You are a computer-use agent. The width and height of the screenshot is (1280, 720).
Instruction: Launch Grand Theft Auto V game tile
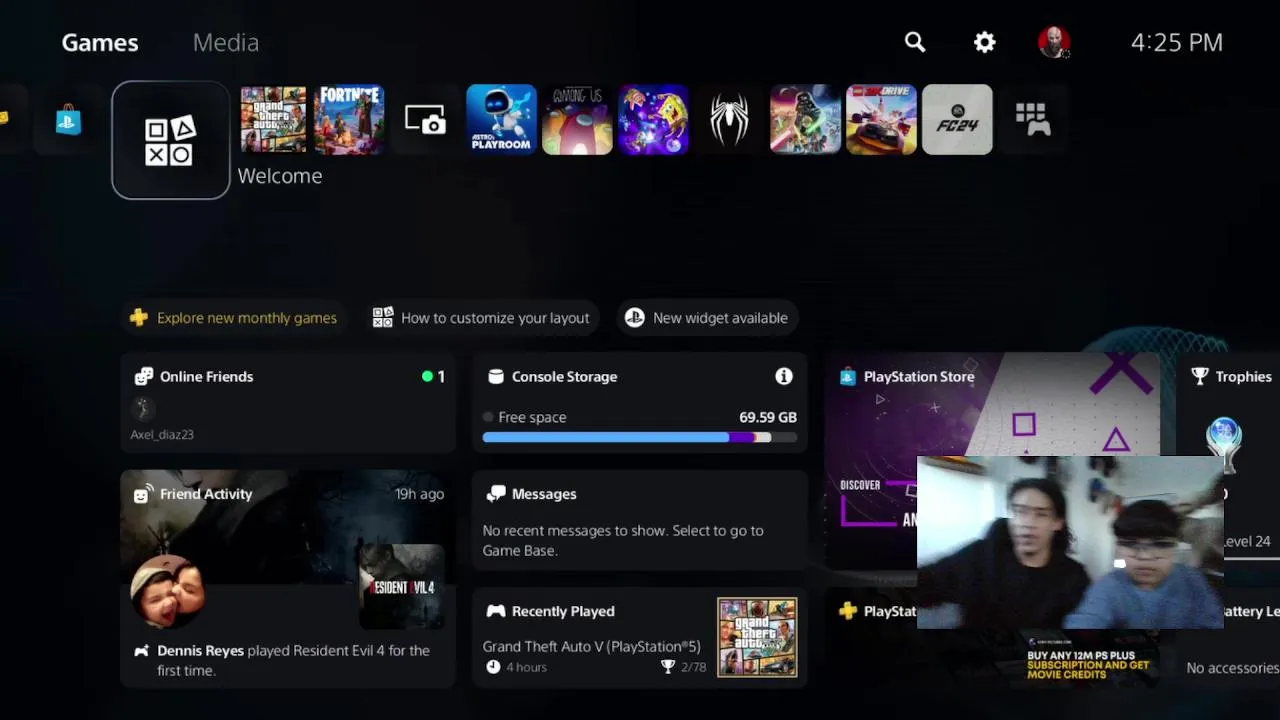point(273,120)
